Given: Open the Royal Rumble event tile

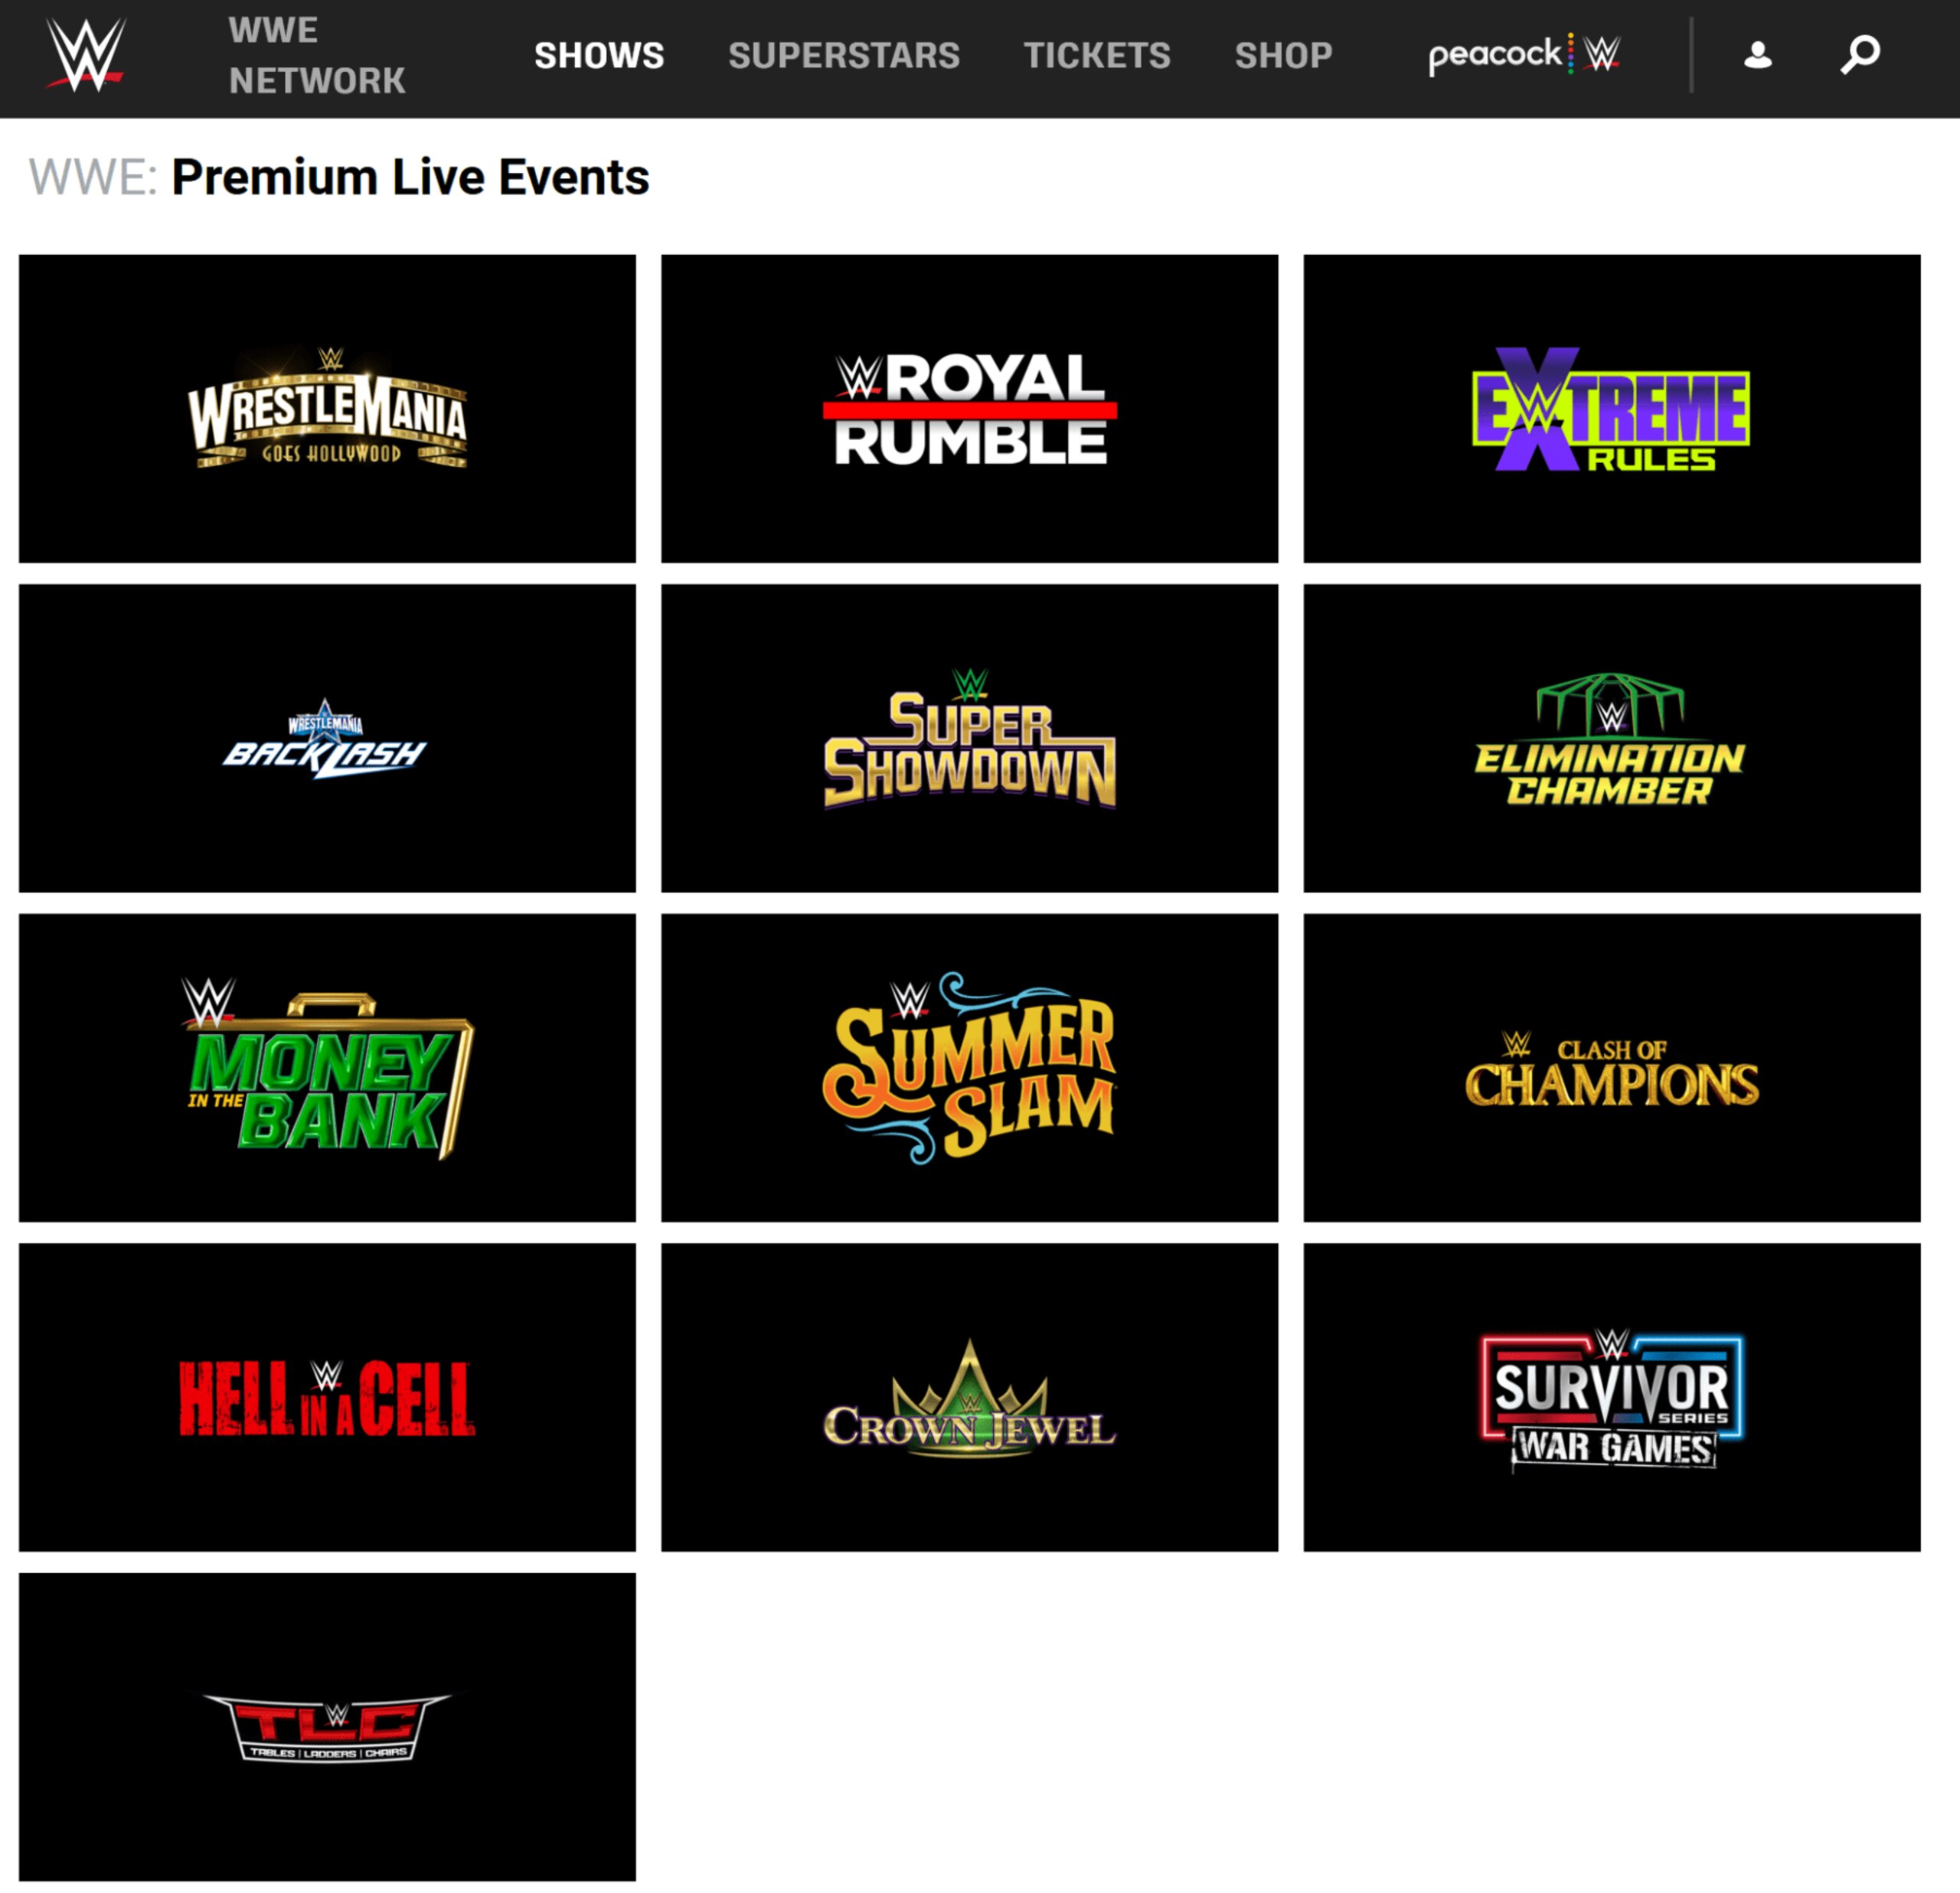Looking at the screenshot, I should click(x=969, y=408).
